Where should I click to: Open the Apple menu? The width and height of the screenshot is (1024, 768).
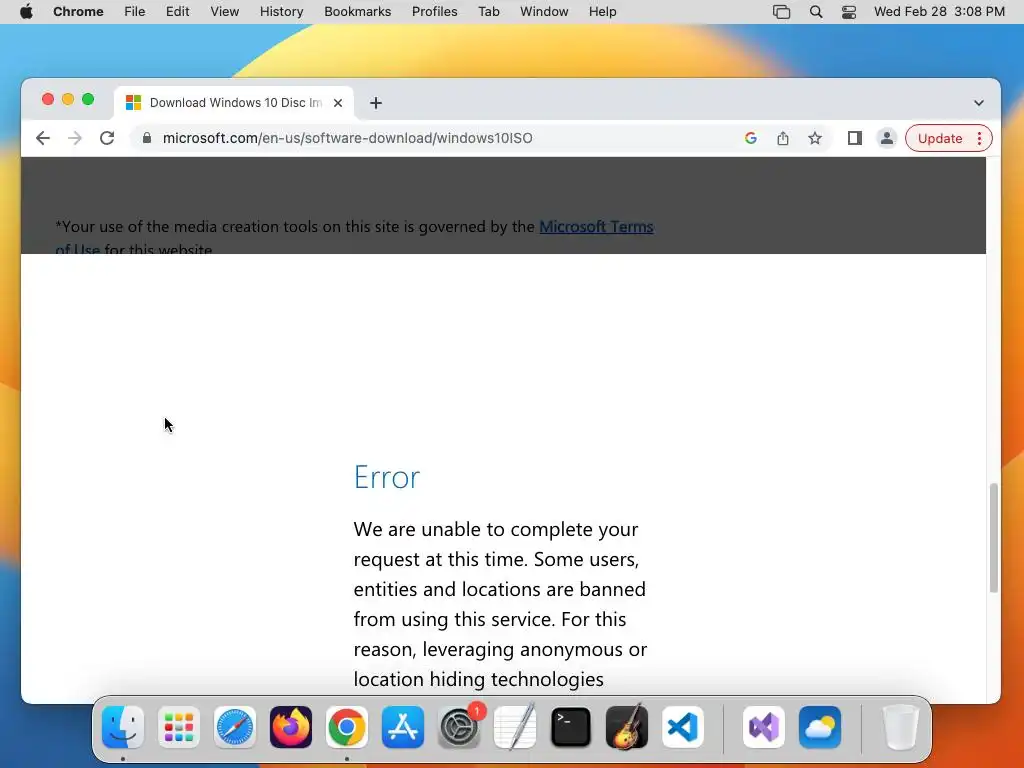tap(26, 11)
